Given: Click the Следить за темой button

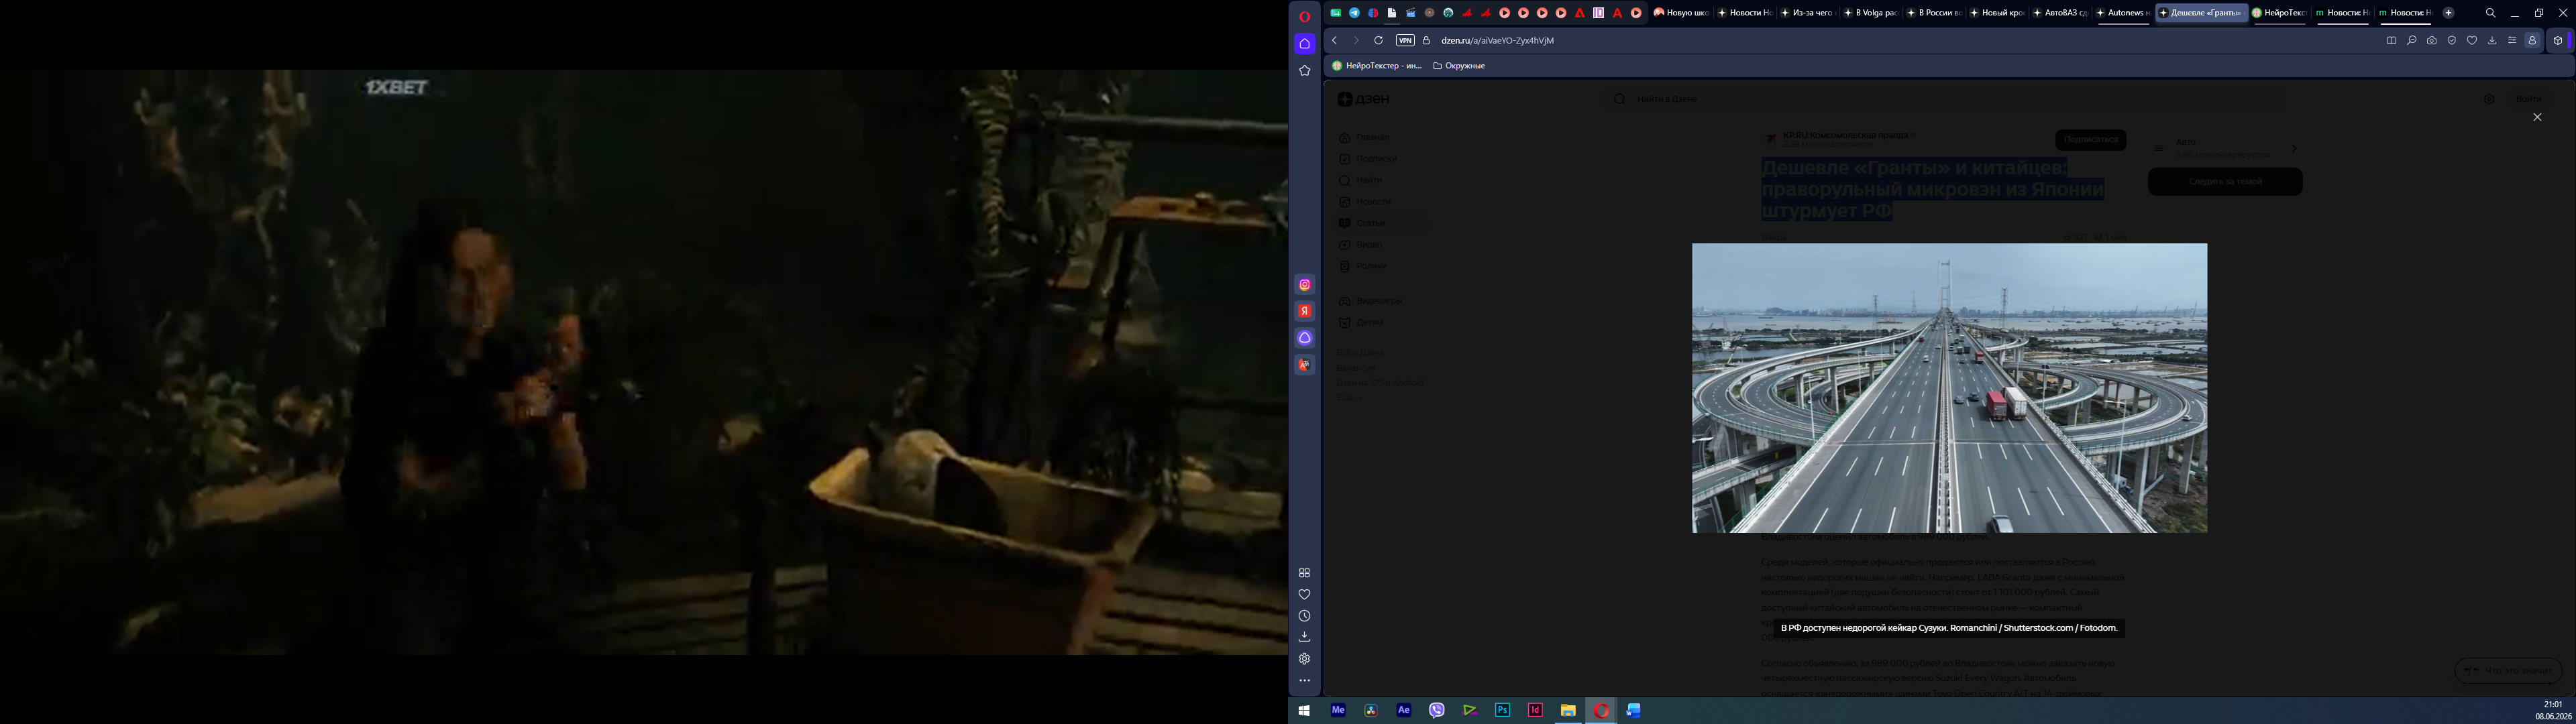Looking at the screenshot, I should coord(2225,182).
